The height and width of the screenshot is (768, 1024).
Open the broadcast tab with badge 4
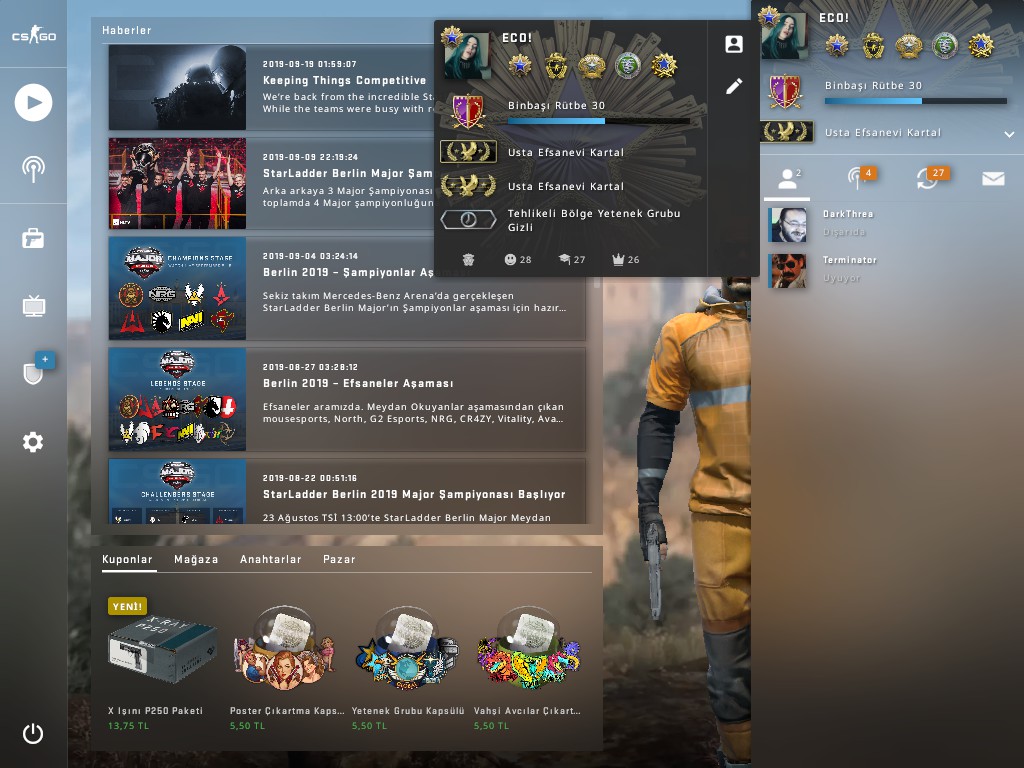(x=859, y=178)
